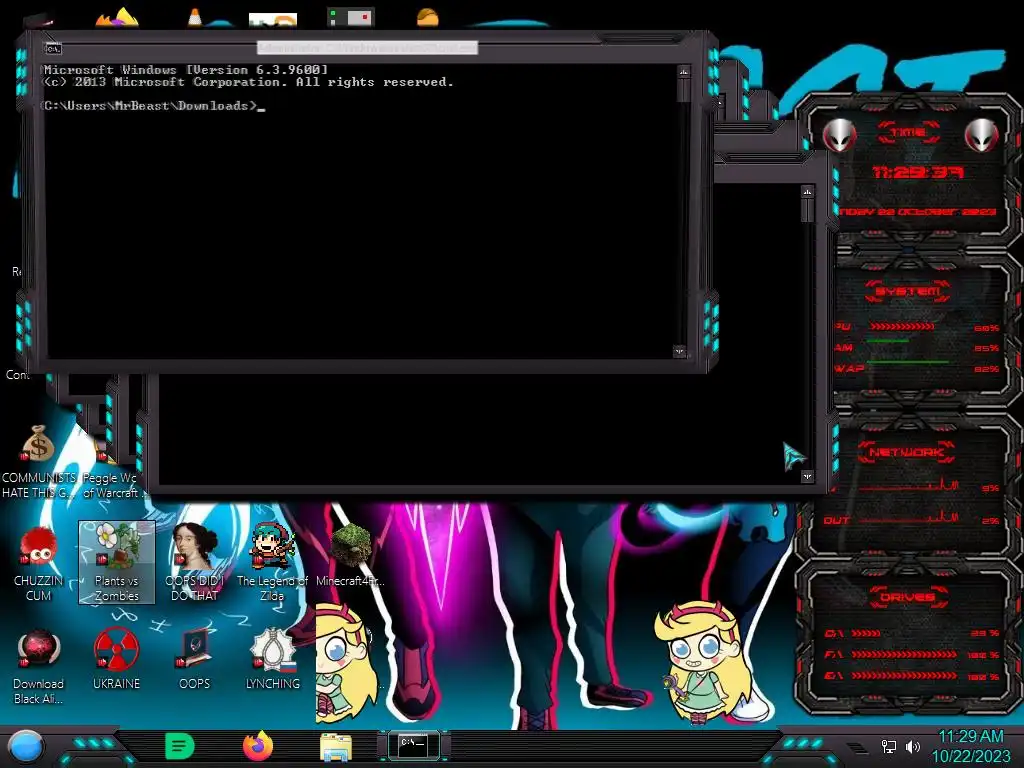This screenshot has width=1024, height=768.
Task: Click the Peggle Wo... of Warcraft icon label
Action: pos(111,485)
